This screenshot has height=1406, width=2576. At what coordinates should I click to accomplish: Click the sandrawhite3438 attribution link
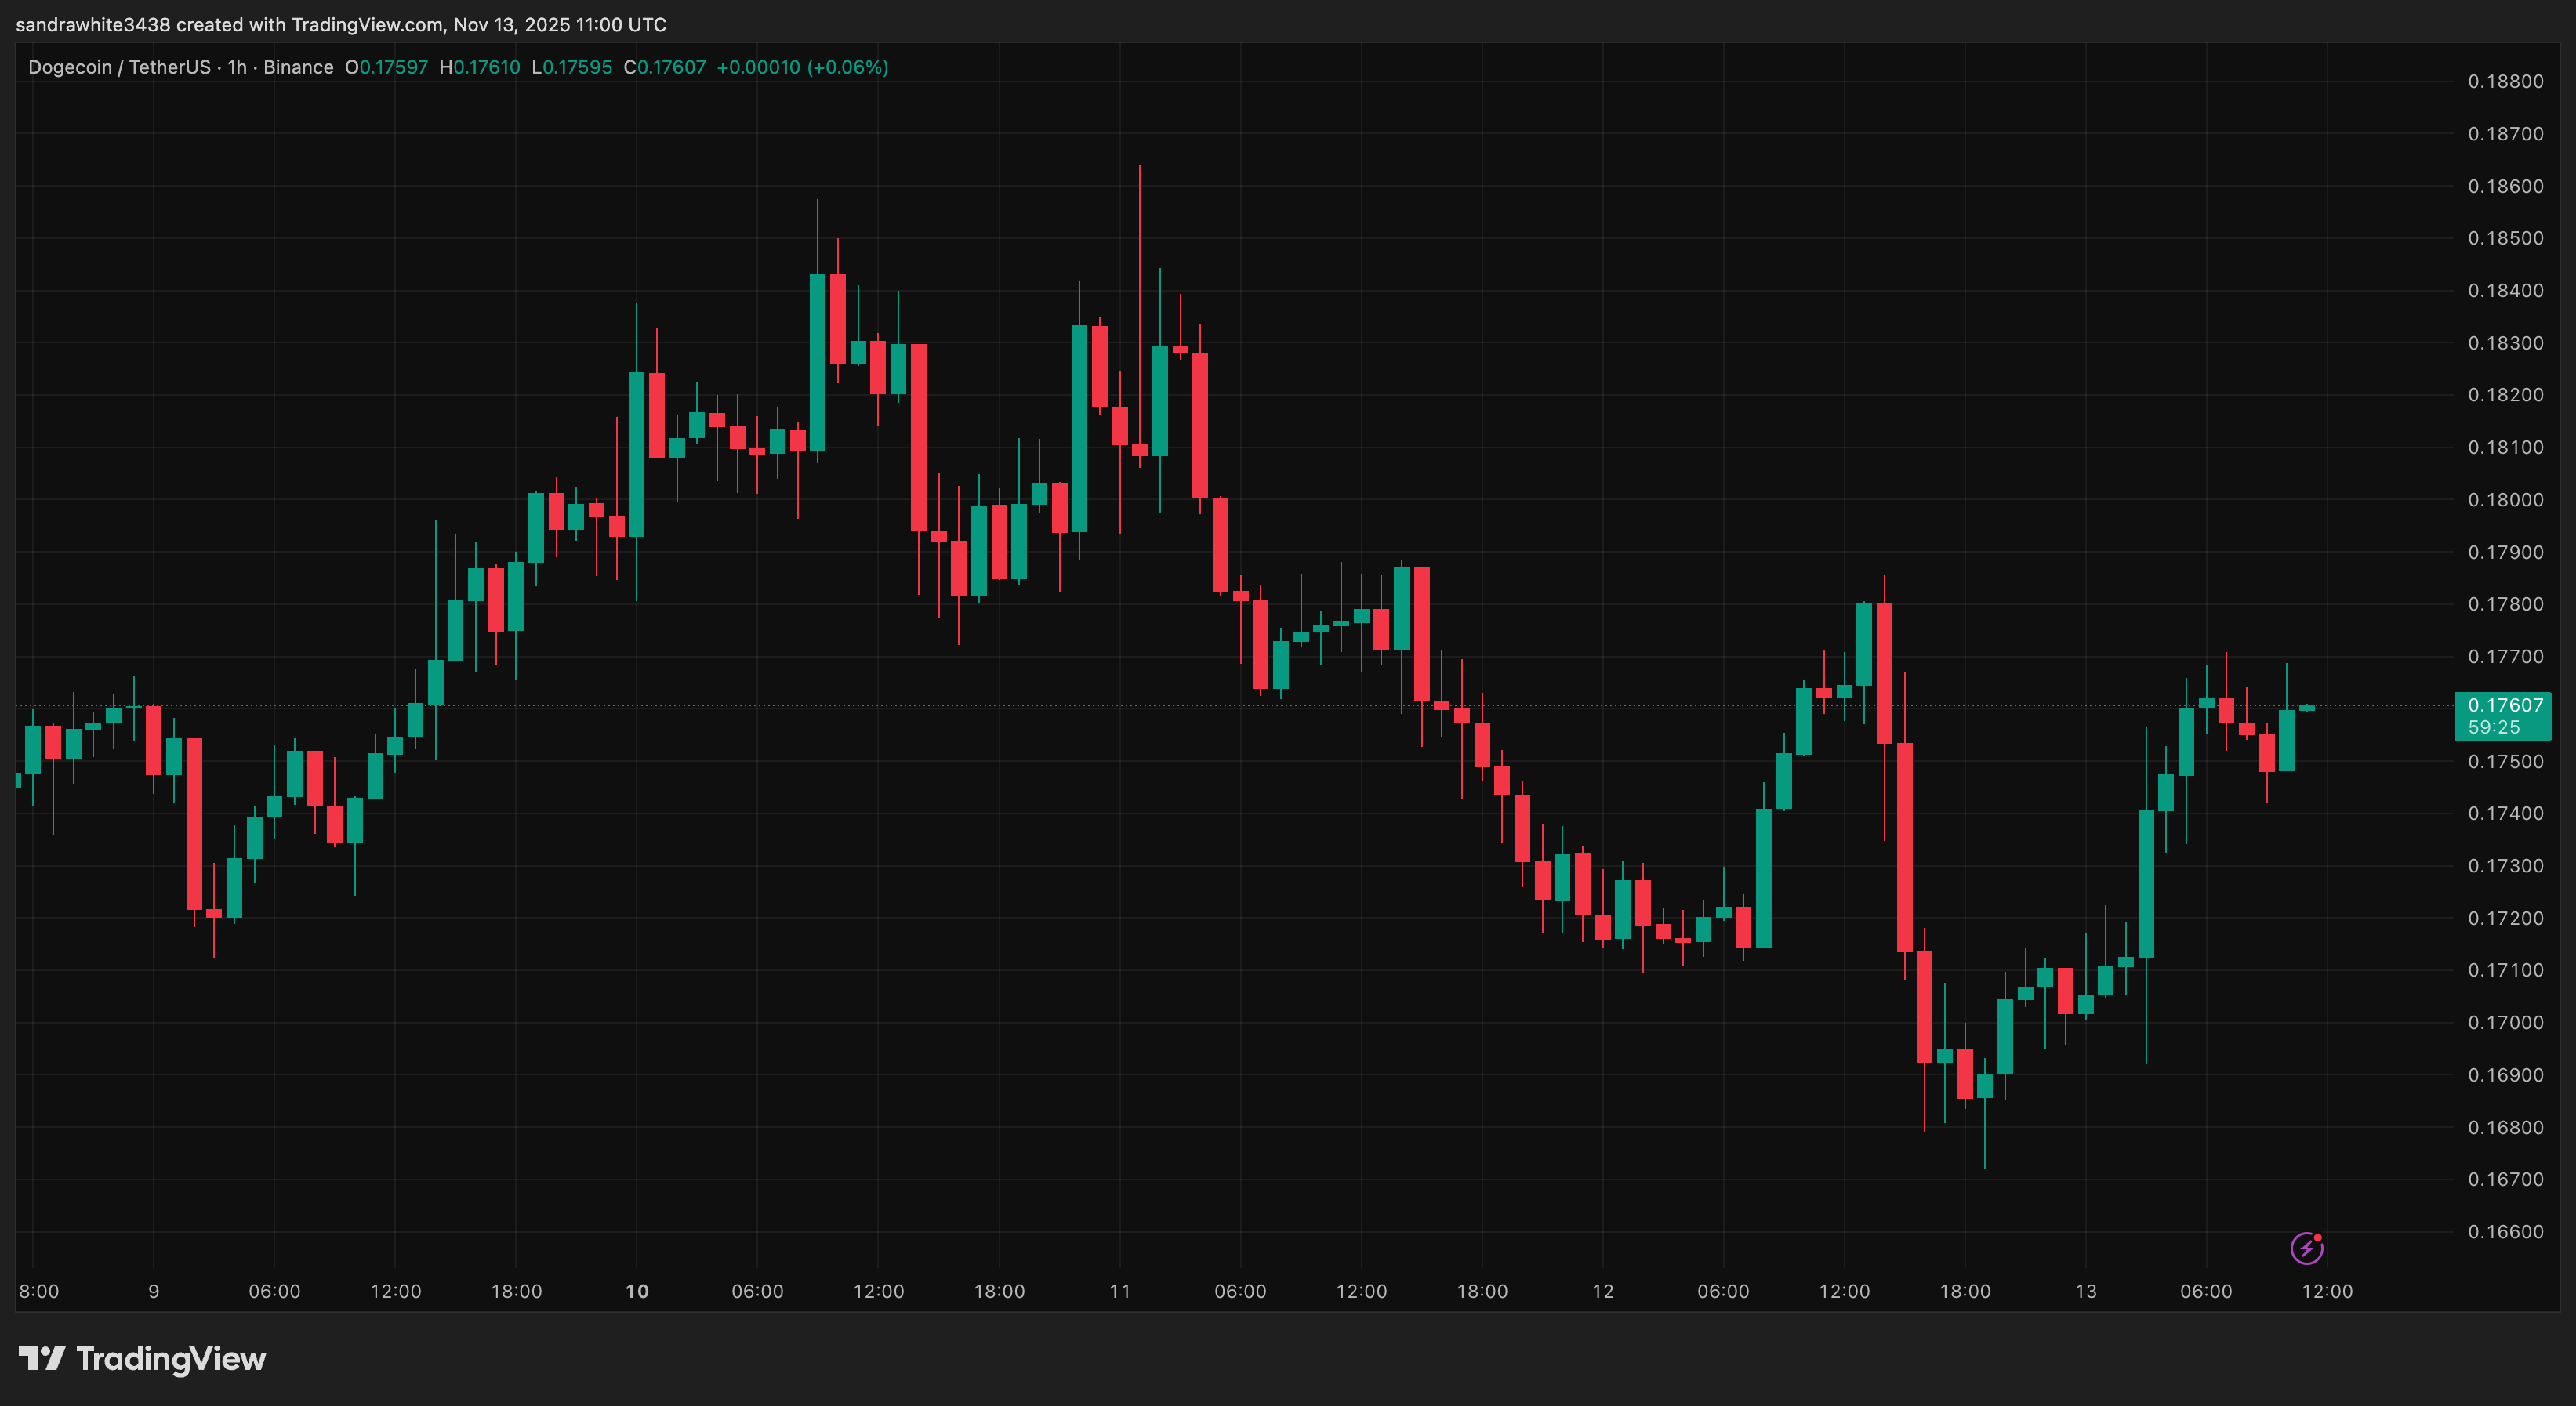coord(95,25)
